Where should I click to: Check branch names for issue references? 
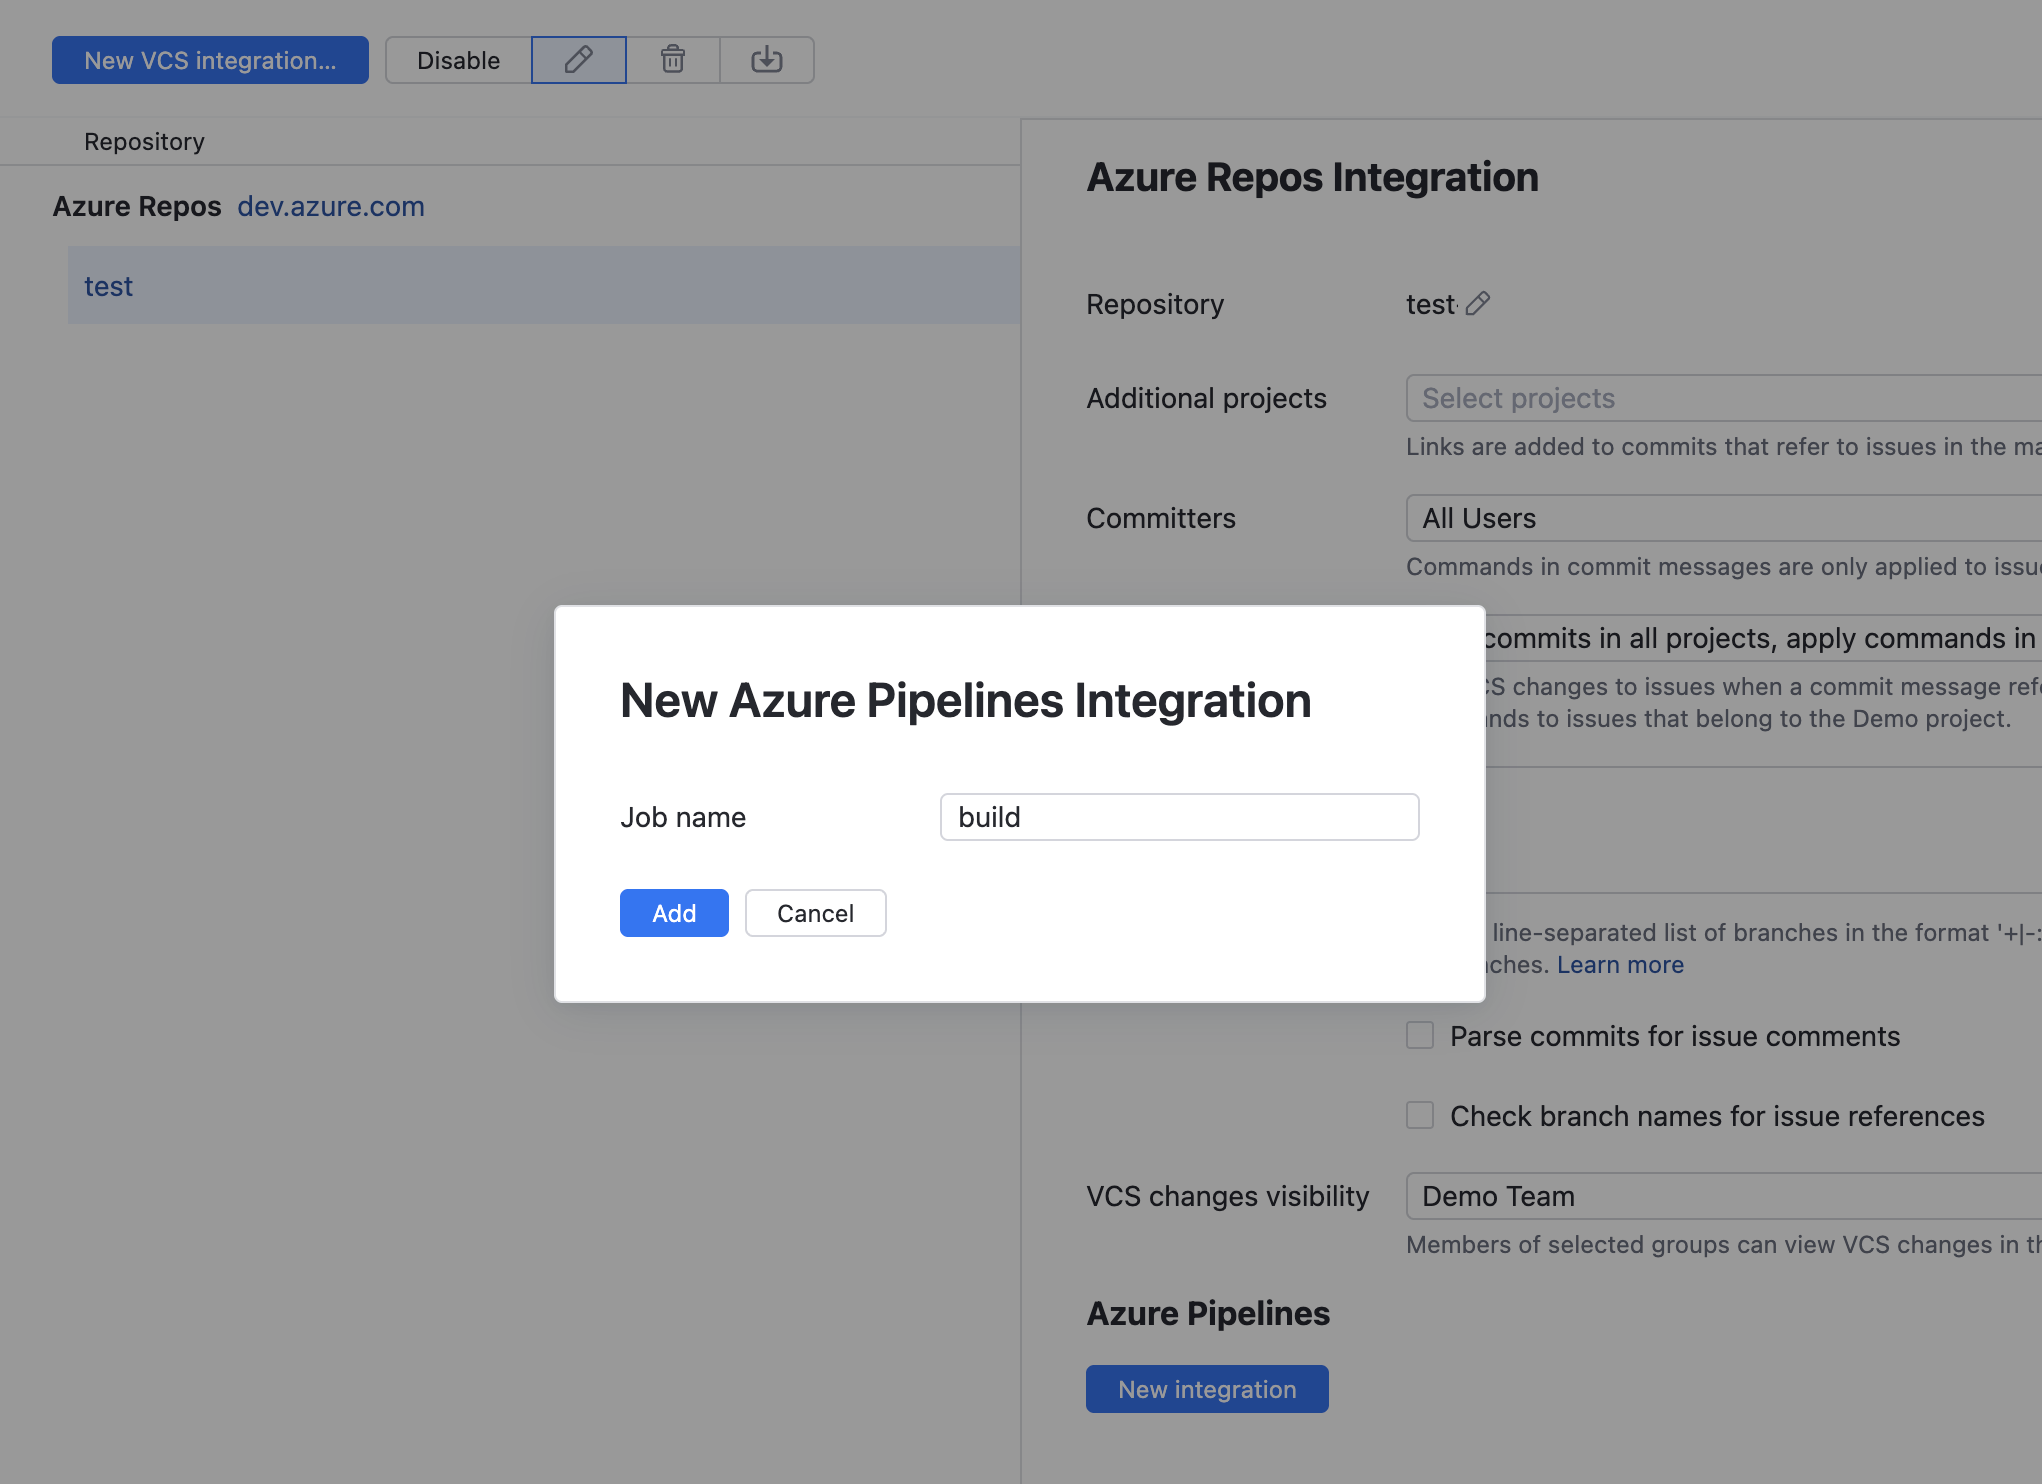[1420, 1115]
